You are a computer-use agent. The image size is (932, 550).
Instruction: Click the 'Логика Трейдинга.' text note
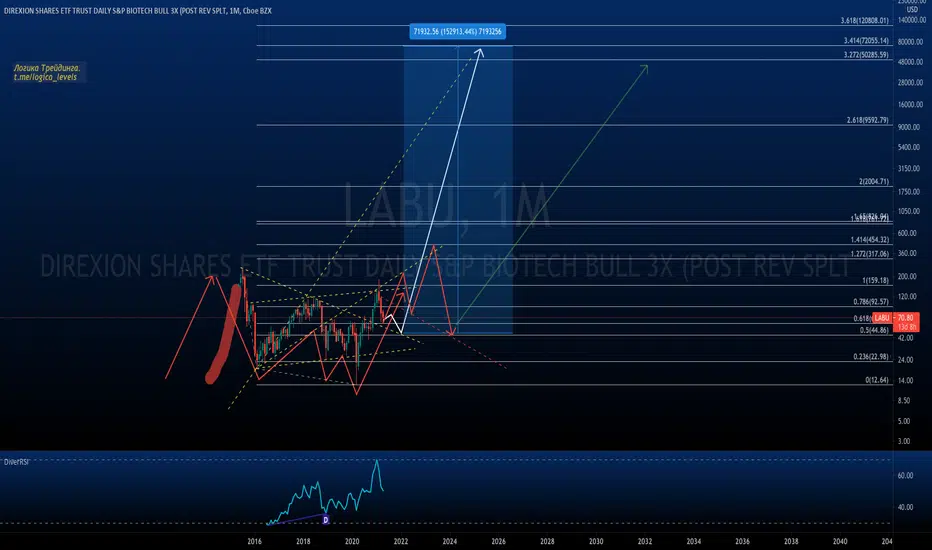tap(47, 68)
